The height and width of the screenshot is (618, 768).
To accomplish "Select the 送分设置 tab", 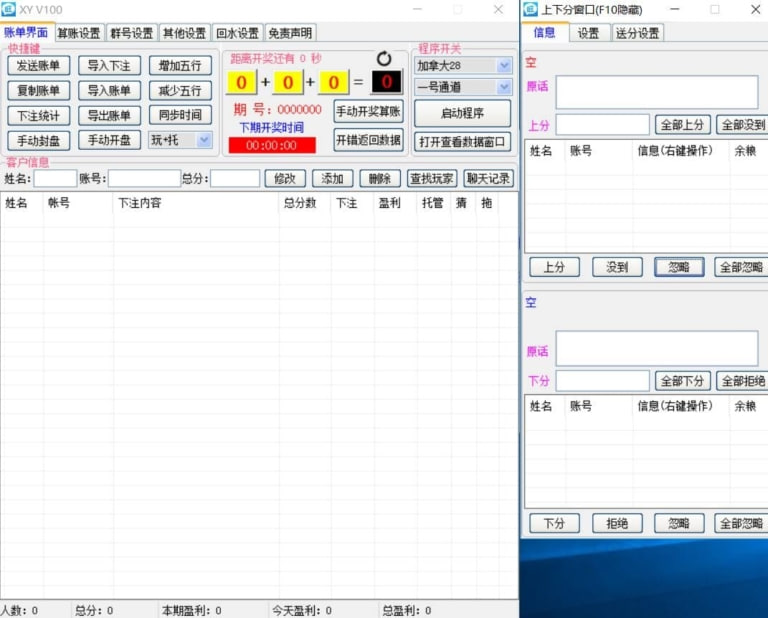I will tap(637, 33).
